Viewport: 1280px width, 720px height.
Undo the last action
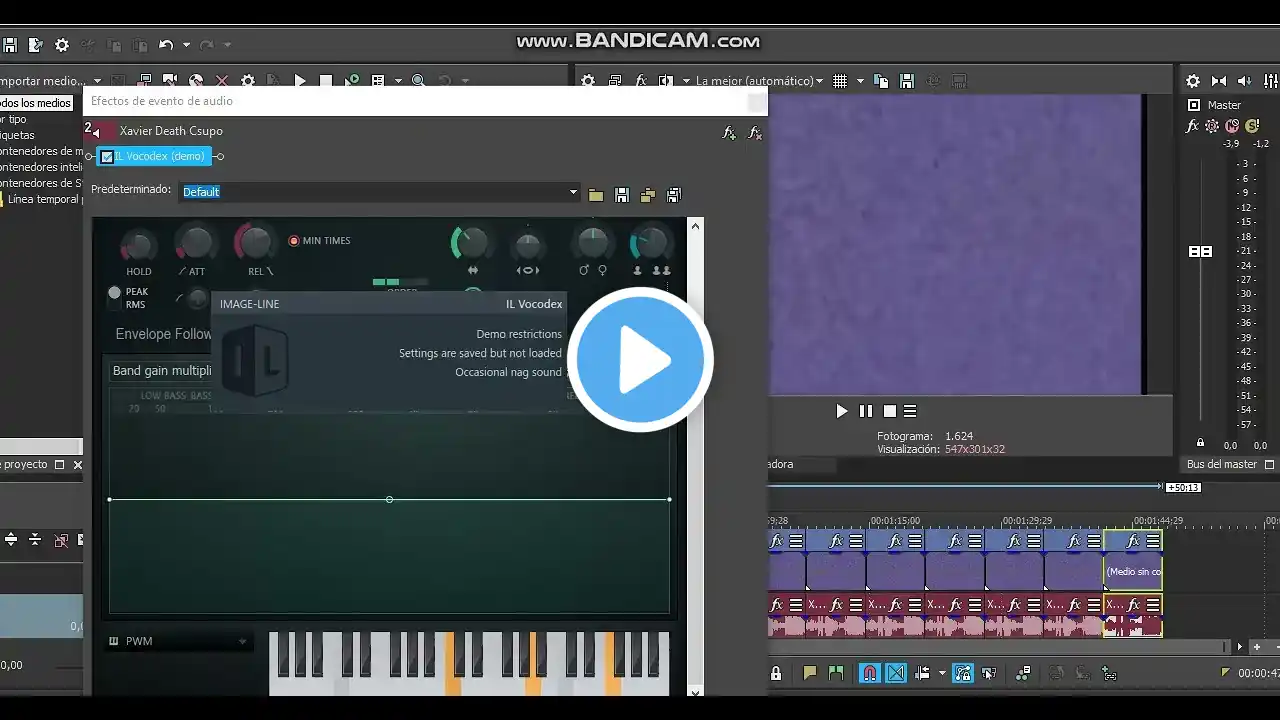click(x=166, y=45)
